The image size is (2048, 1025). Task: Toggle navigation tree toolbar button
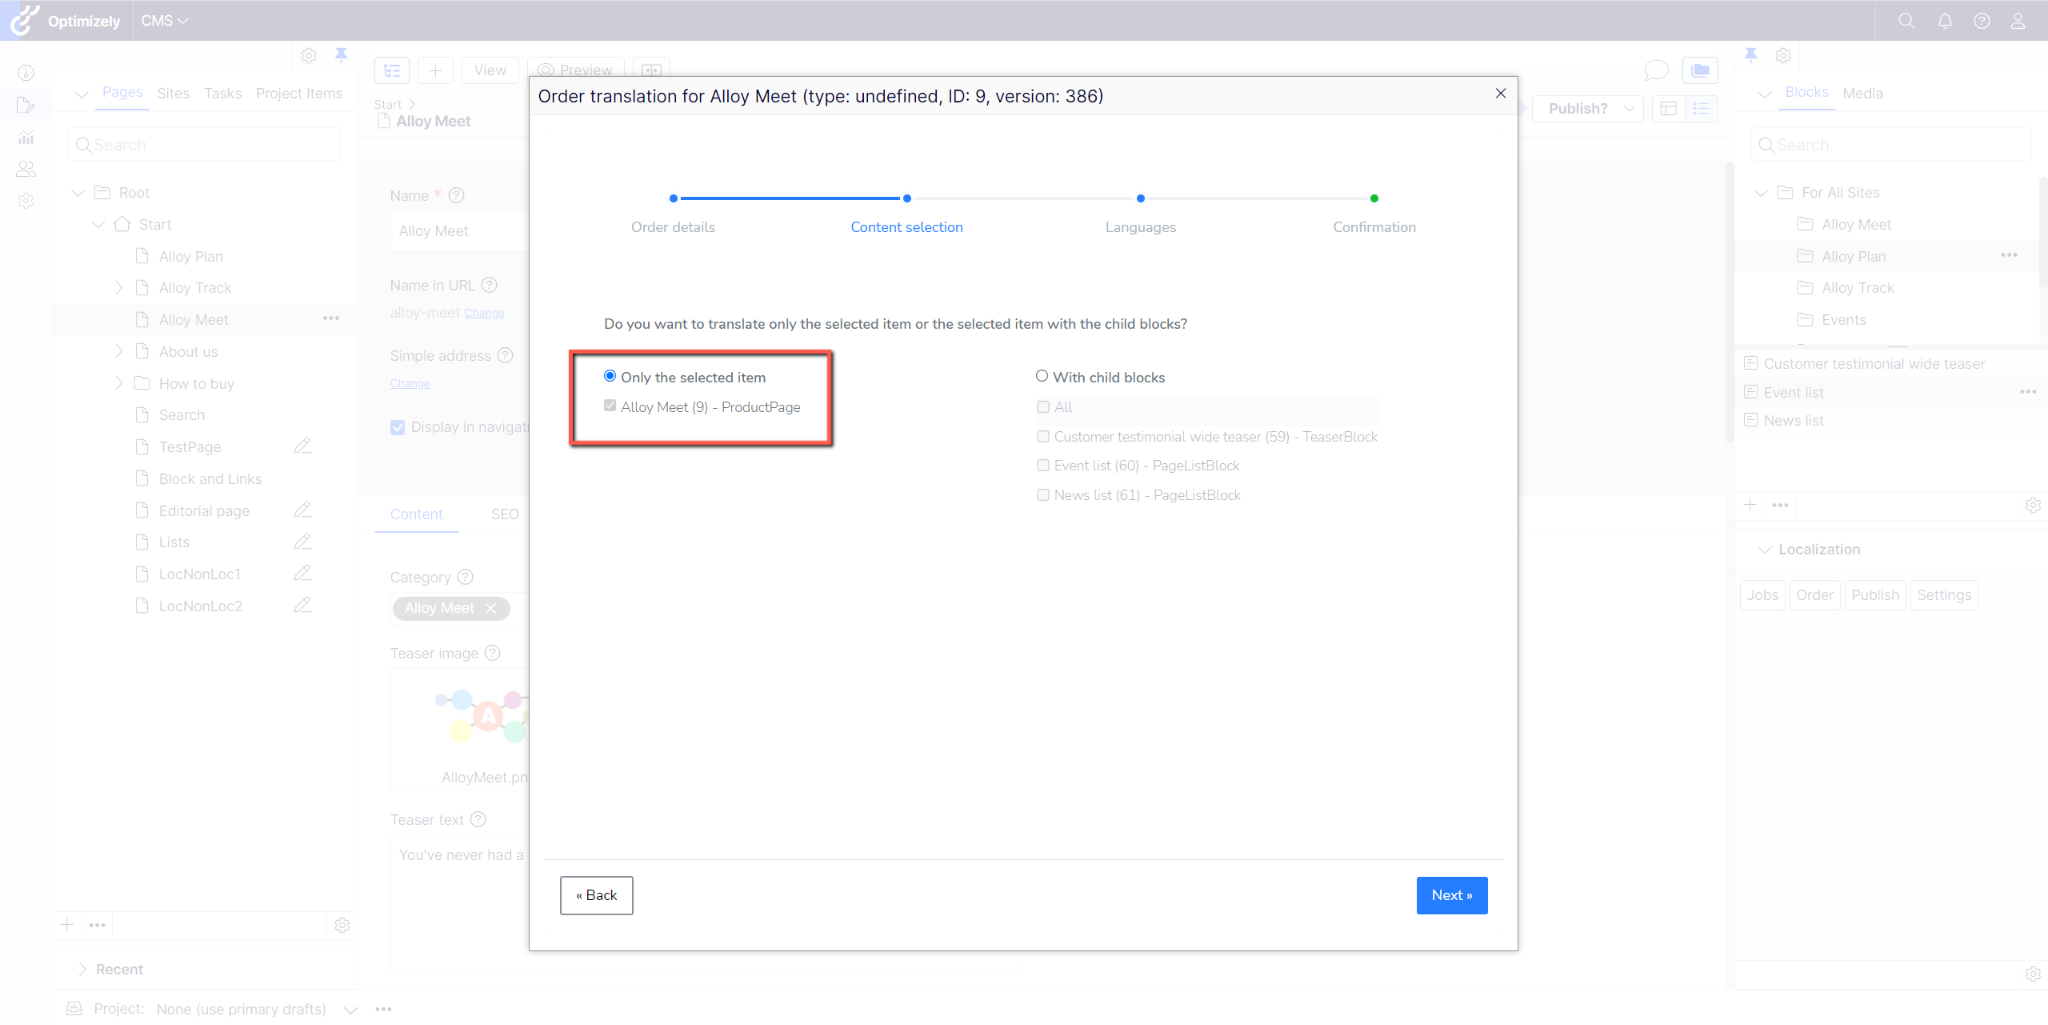392,71
